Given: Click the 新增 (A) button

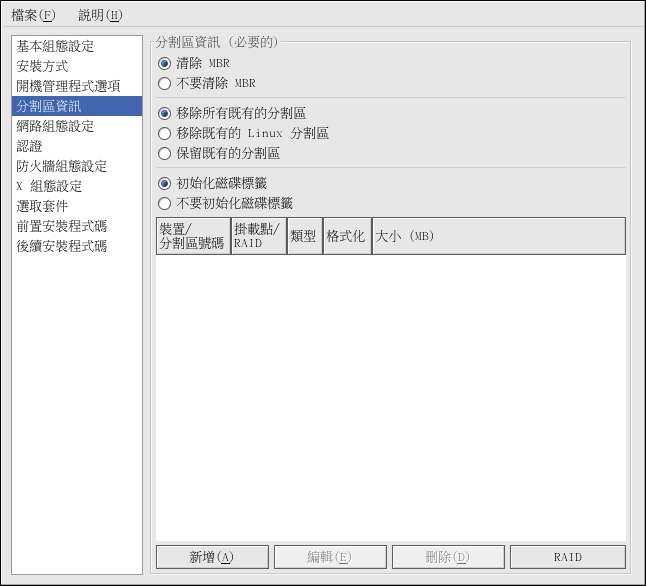Looking at the screenshot, I should click(212, 558).
